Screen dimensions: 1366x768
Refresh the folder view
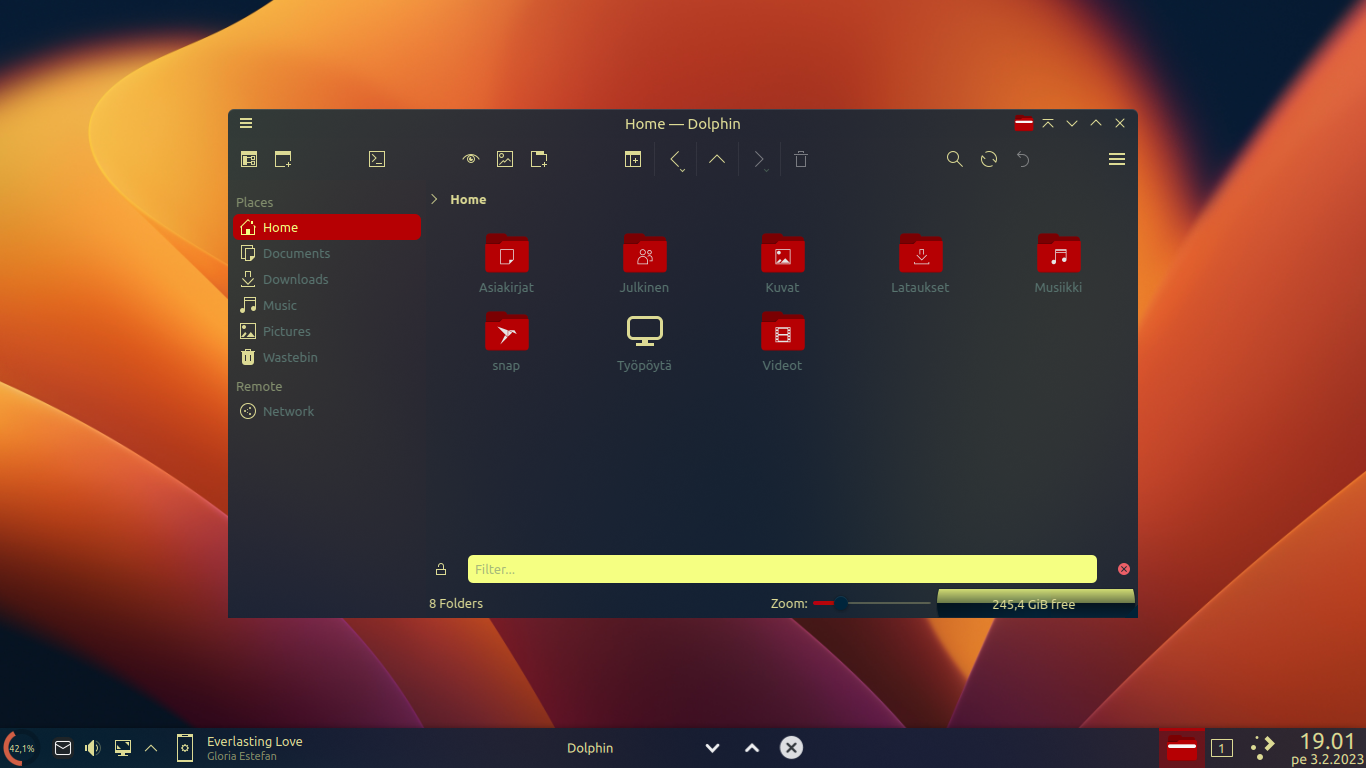tap(989, 159)
